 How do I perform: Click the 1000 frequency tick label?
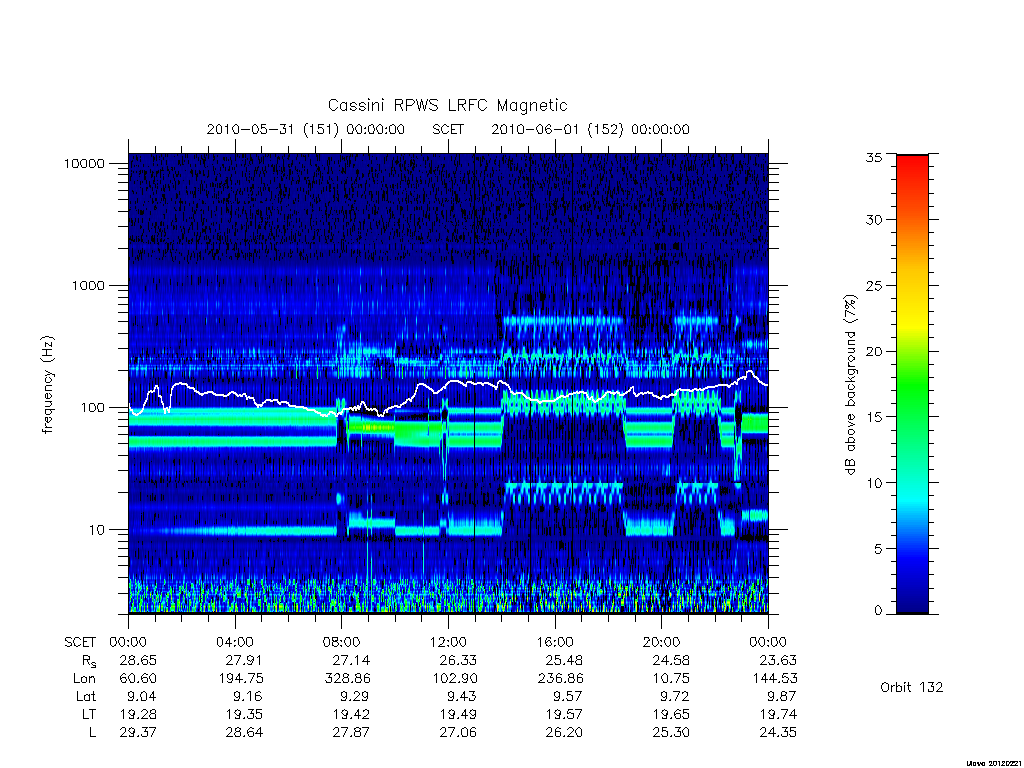[x=88, y=285]
